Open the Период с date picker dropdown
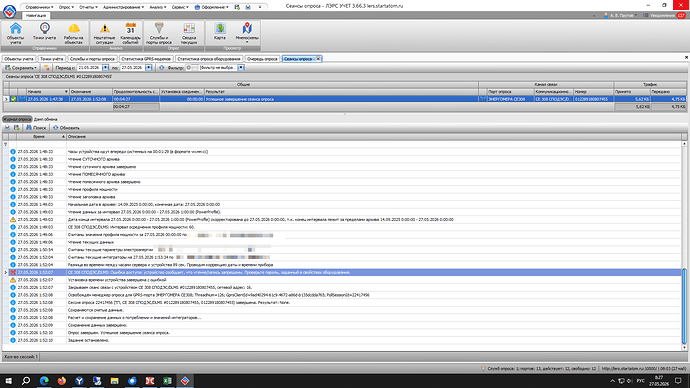This screenshot has height=388, width=690. 106,68
